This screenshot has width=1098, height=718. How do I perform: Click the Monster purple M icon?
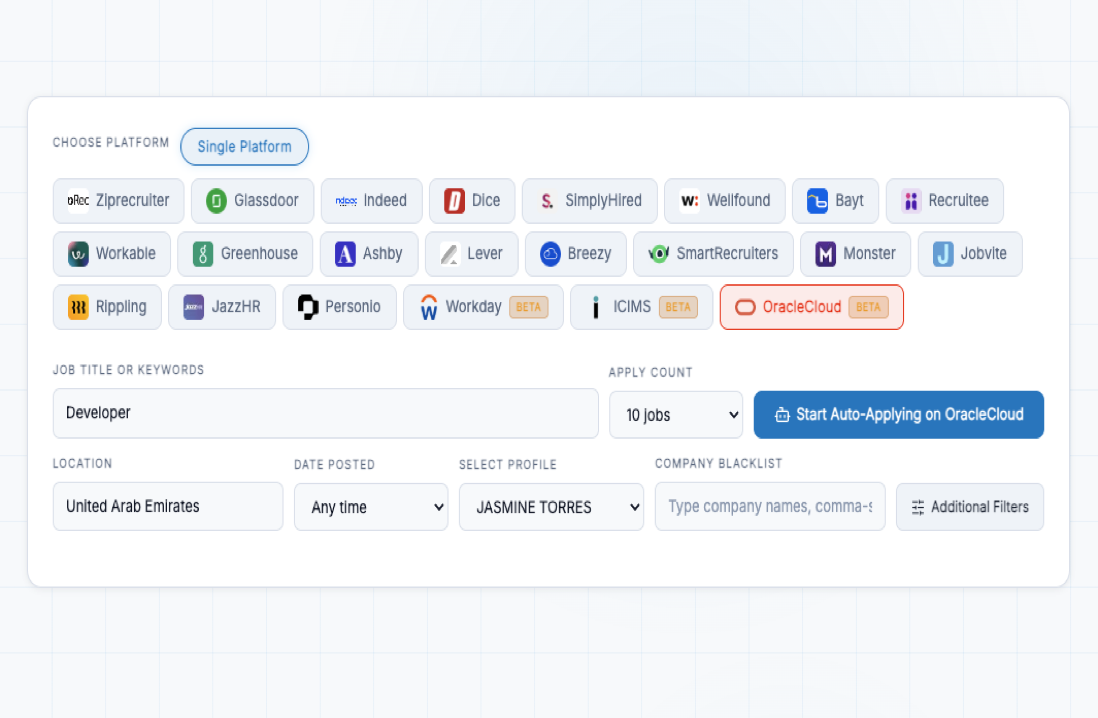click(x=825, y=254)
